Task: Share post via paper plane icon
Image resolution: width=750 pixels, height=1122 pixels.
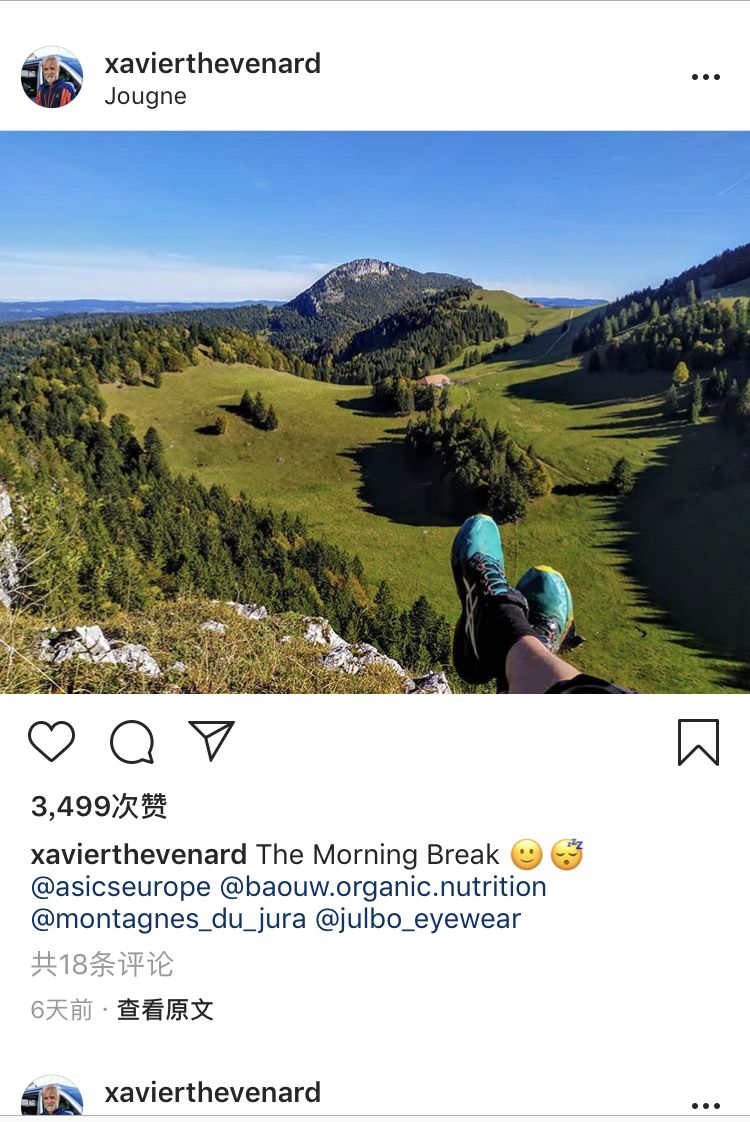Action: 212,740
